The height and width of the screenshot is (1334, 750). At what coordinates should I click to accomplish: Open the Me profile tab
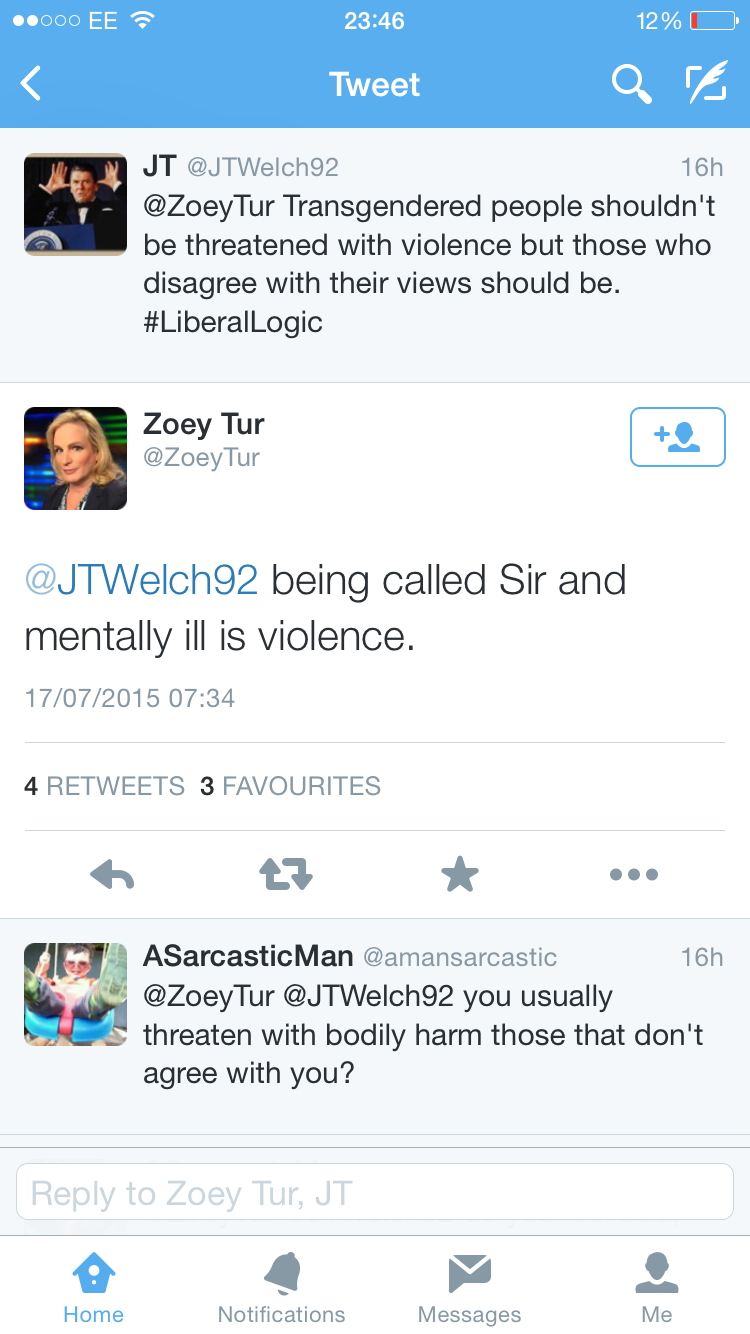click(x=657, y=1288)
